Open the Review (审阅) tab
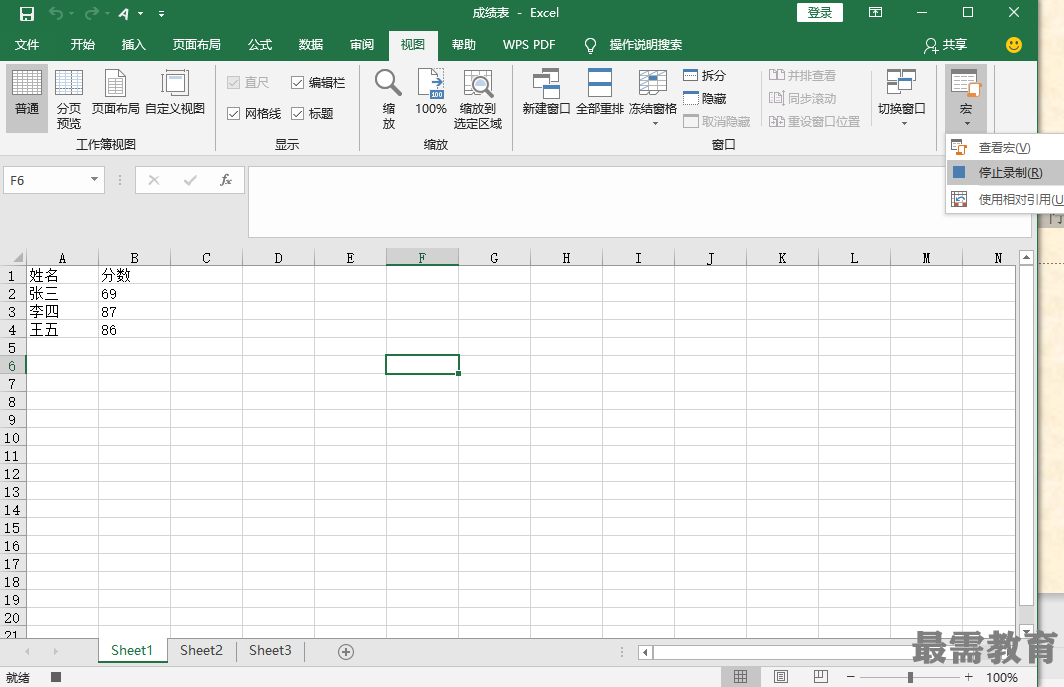Viewport: 1064px width, 687px height. click(x=362, y=45)
